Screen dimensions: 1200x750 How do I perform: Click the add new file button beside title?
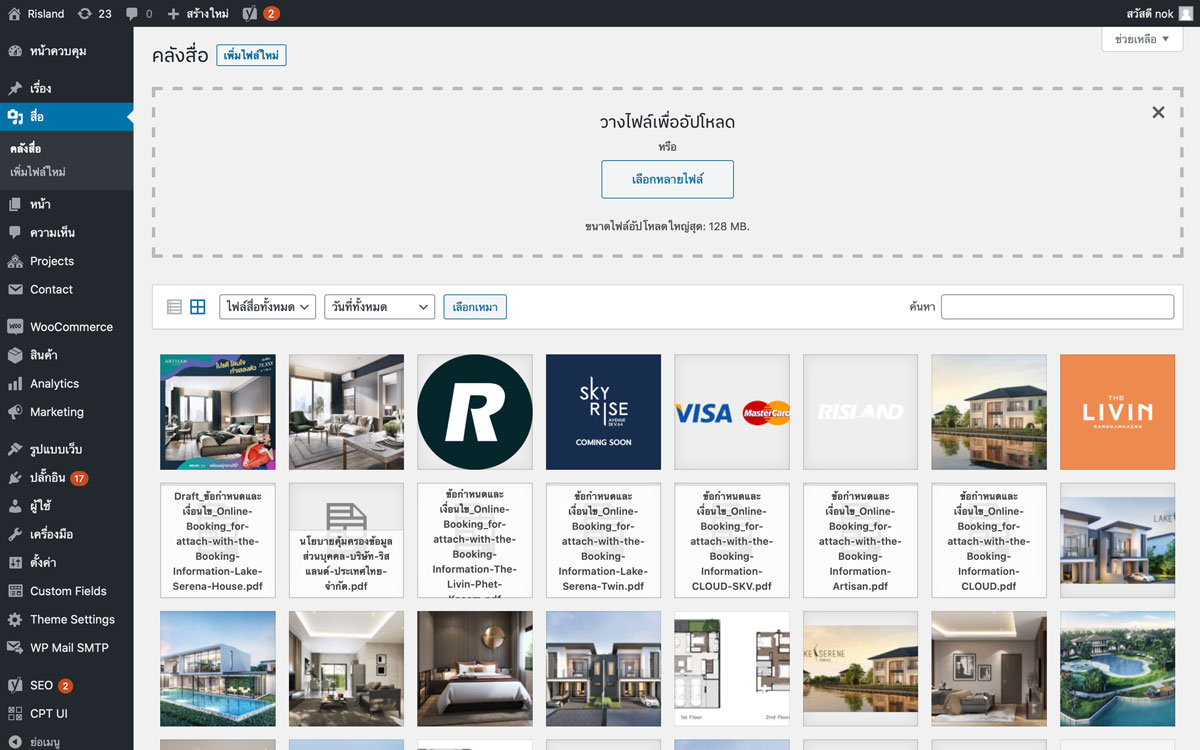click(251, 55)
